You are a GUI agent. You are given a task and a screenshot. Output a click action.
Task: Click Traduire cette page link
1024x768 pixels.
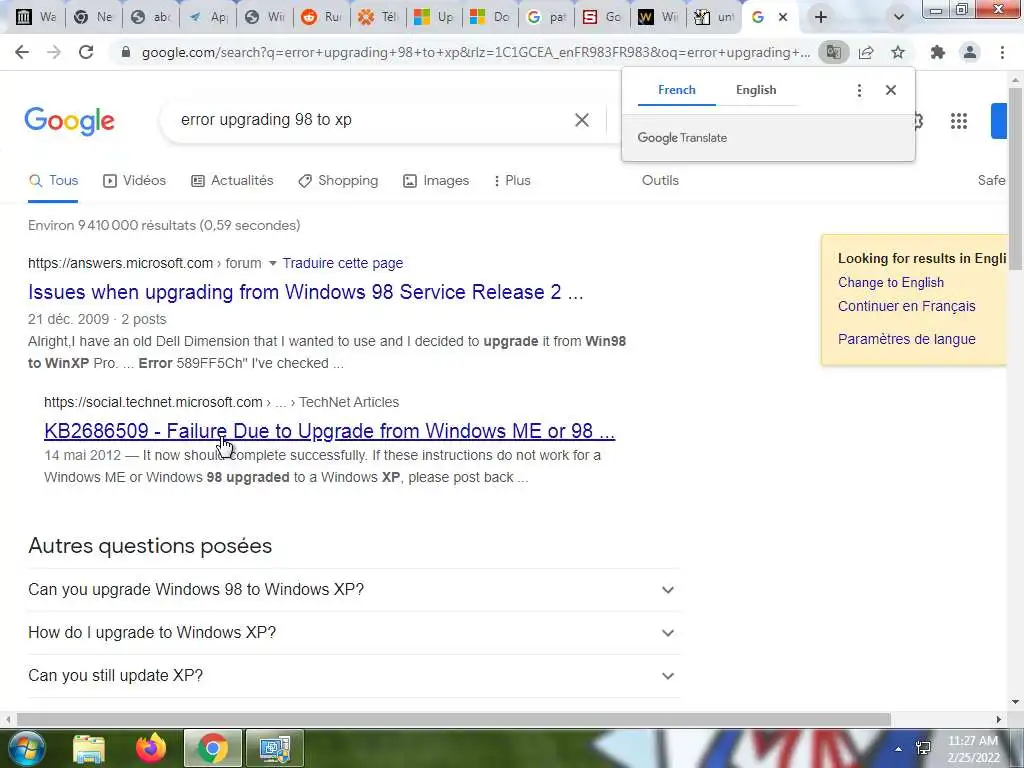[x=343, y=263]
